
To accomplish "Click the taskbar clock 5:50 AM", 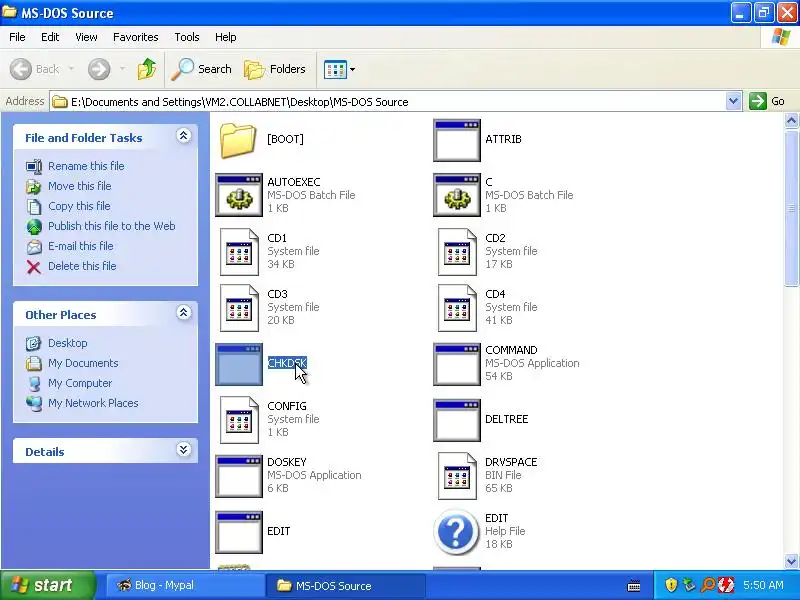I will [x=763, y=585].
